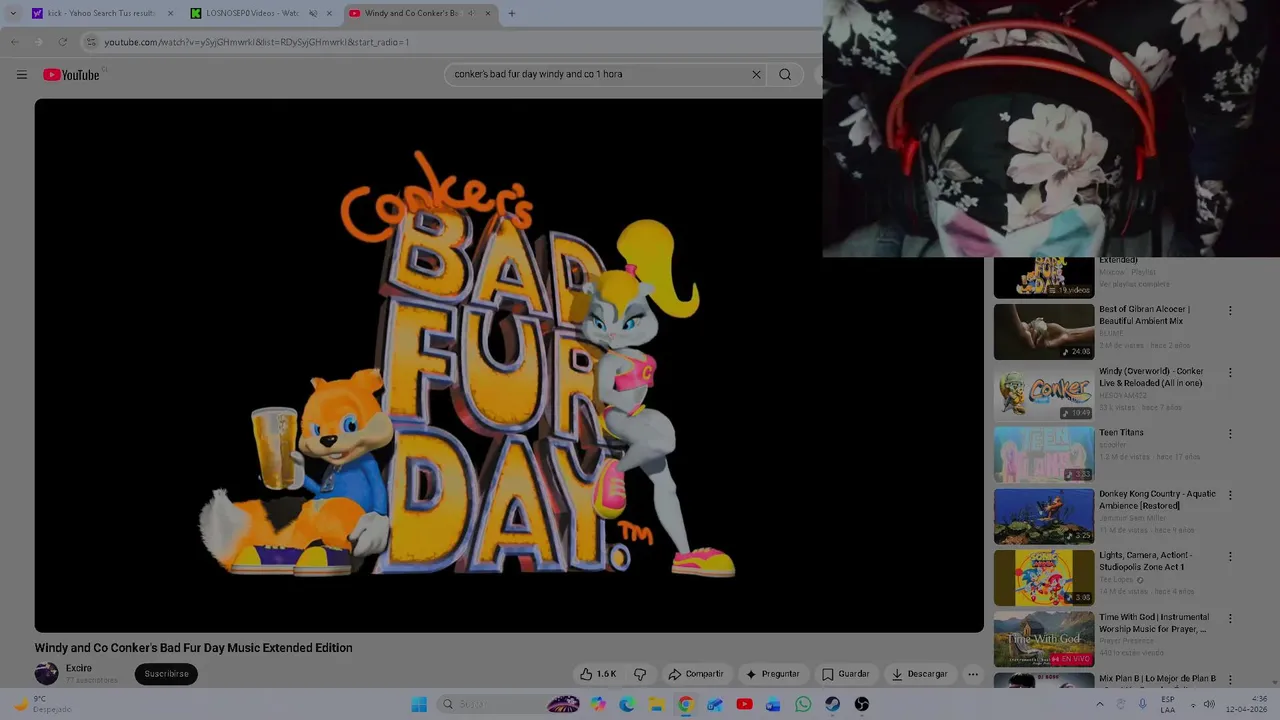Open Time With God live stream thumbnail
The height and width of the screenshot is (720, 1280).
[1044, 639]
